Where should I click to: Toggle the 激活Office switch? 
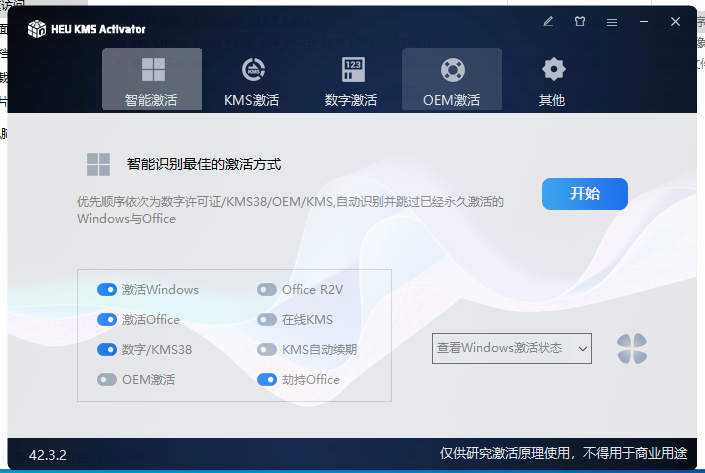107,320
